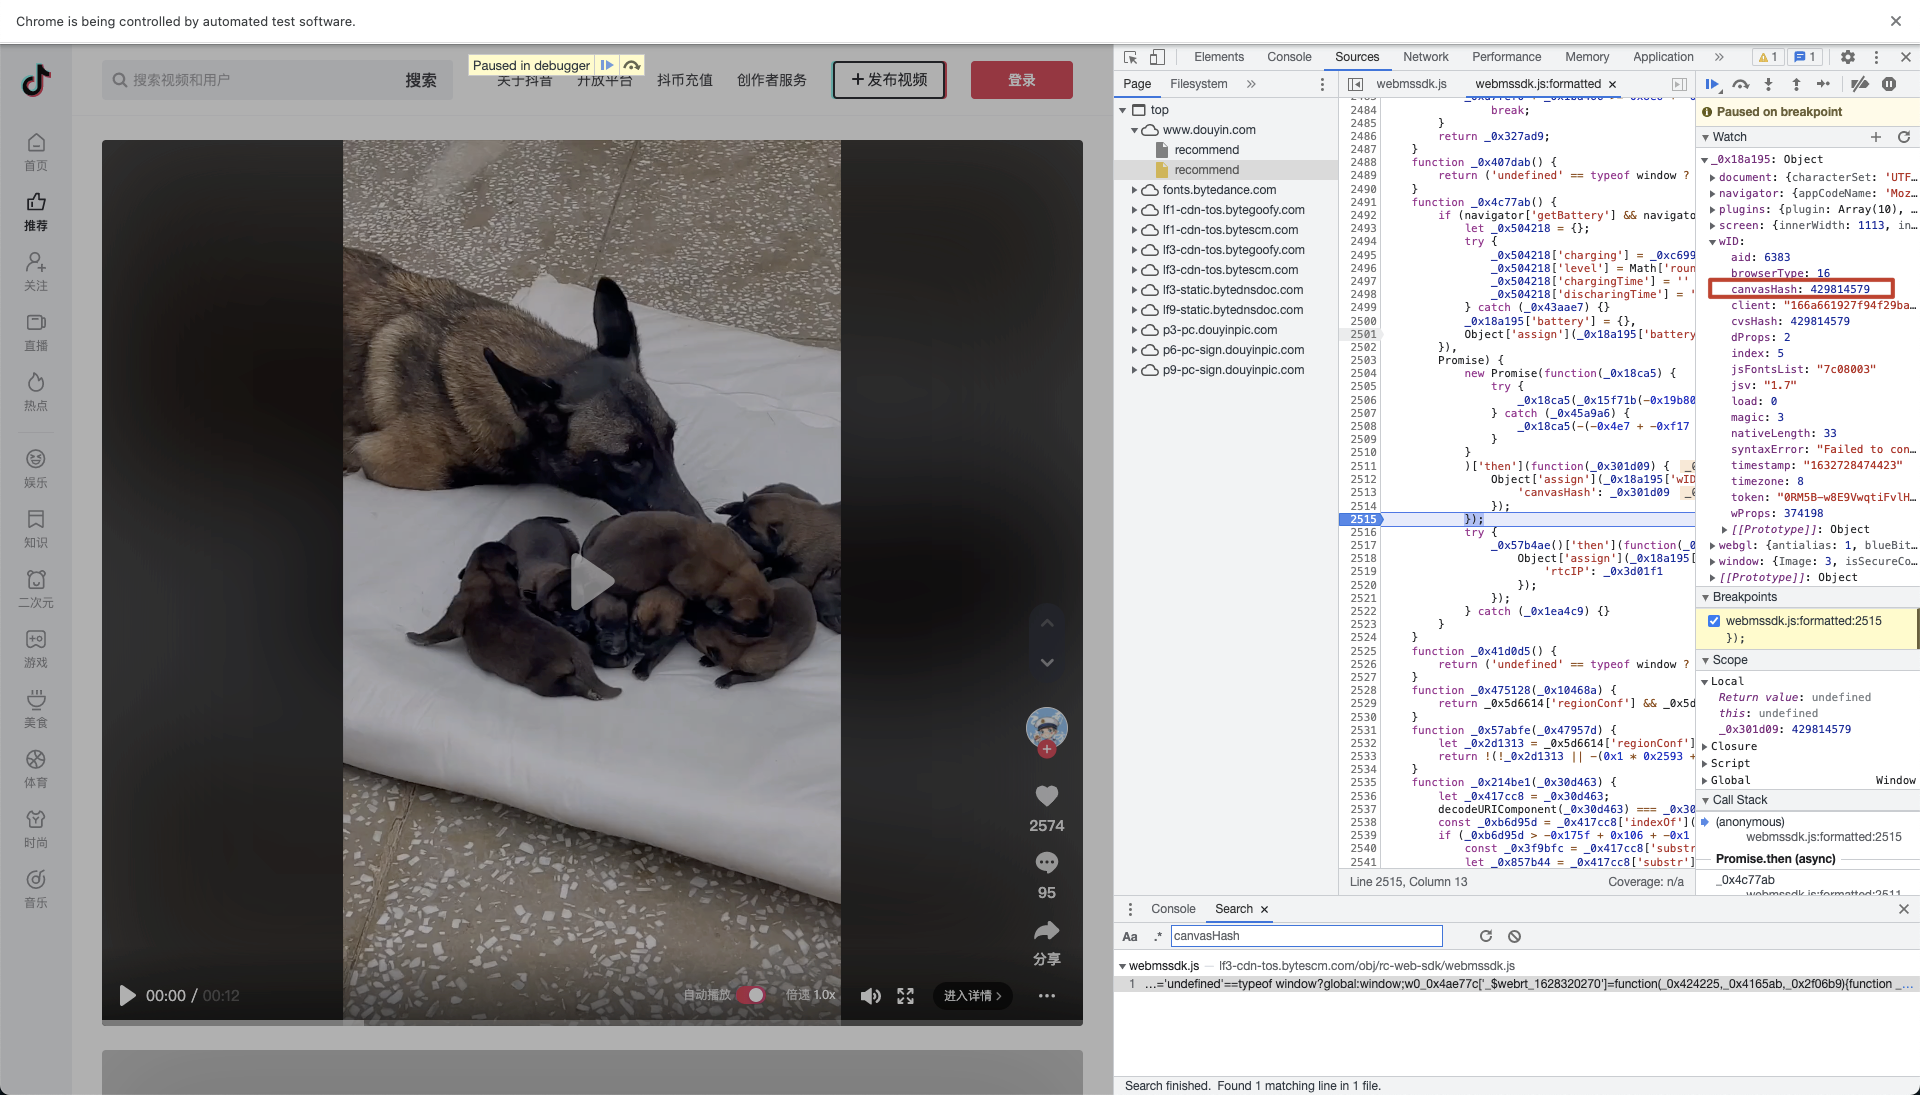Expand webgl property in watch
This screenshot has width=1920, height=1095.
pyautogui.click(x=1713, y=546)
